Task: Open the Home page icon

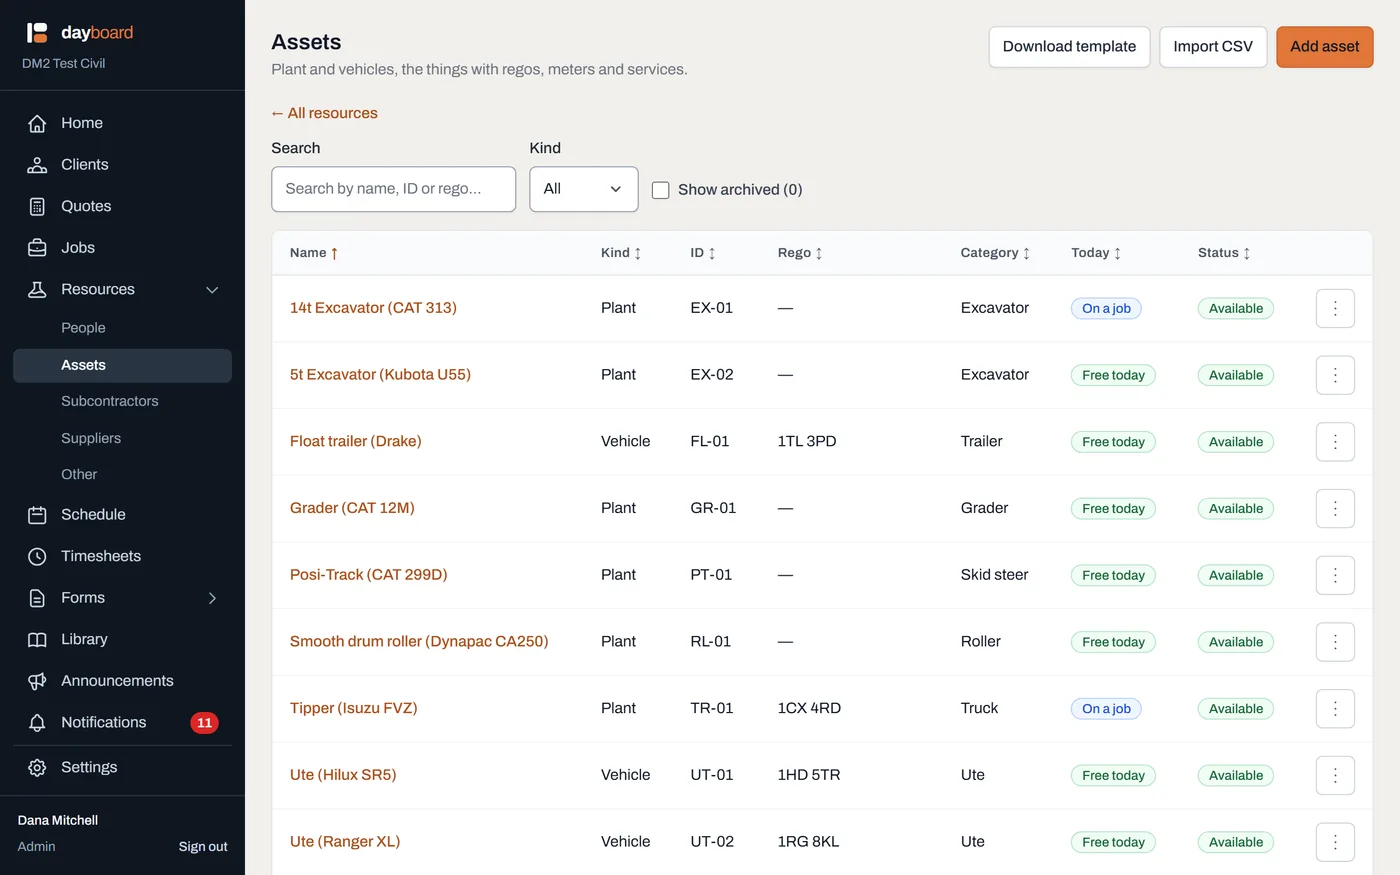Action: [37, 123]
